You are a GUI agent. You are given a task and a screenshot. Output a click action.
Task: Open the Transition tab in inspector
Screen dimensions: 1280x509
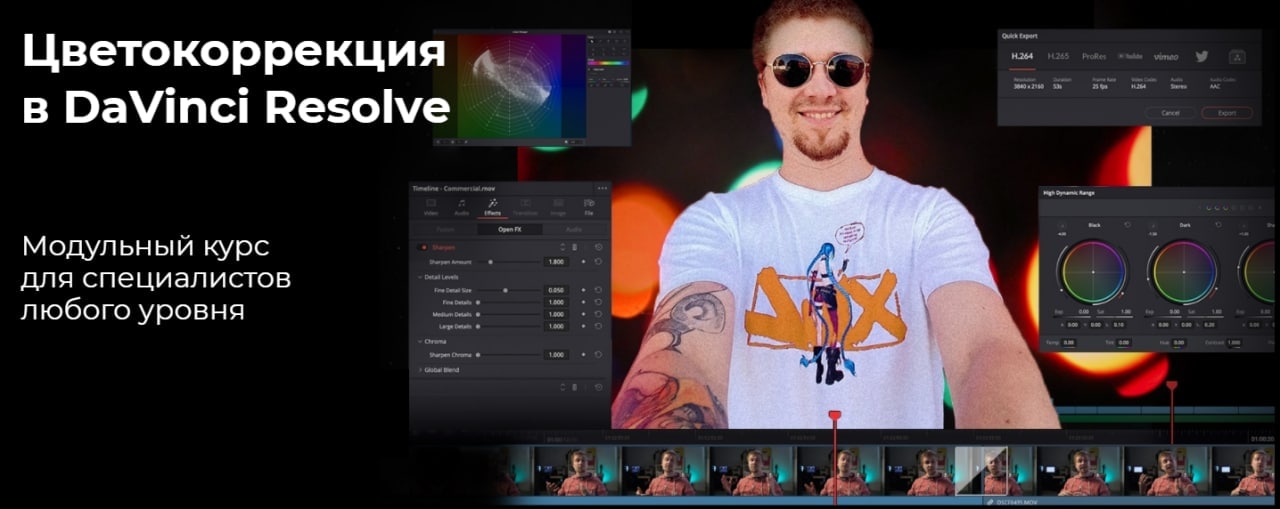525,207
